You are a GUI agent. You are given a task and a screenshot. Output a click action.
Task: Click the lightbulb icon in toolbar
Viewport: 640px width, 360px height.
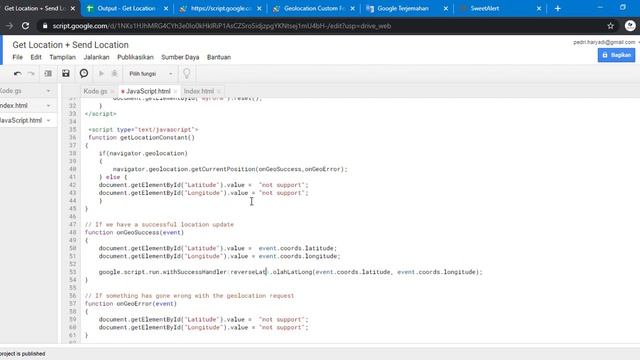tap(187, 73)
